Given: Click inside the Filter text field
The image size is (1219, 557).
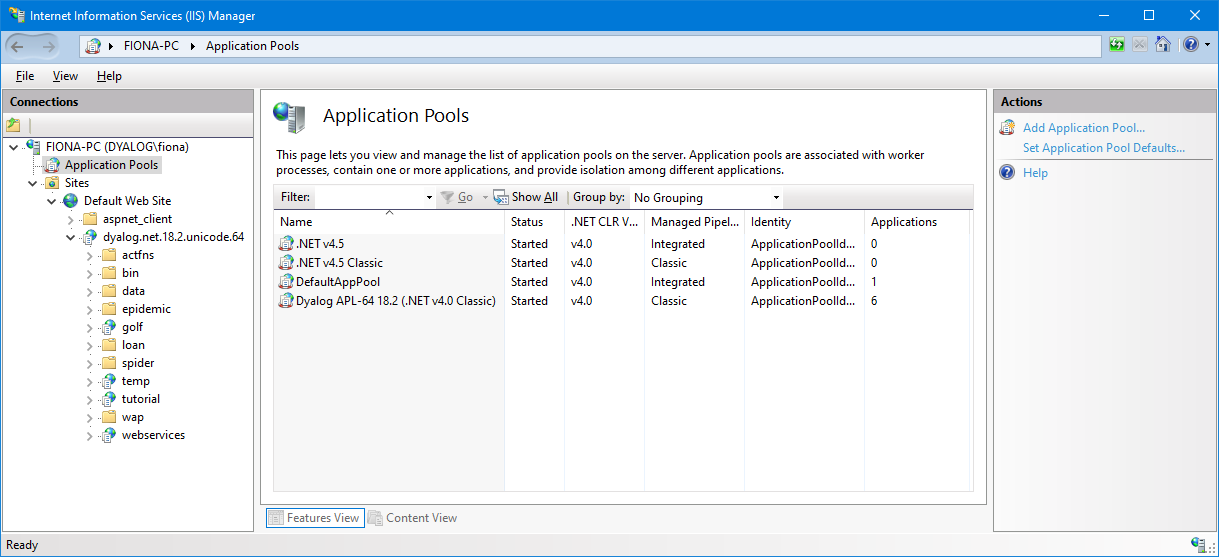Looking at the screenshot, I should (x=368, y=198).
